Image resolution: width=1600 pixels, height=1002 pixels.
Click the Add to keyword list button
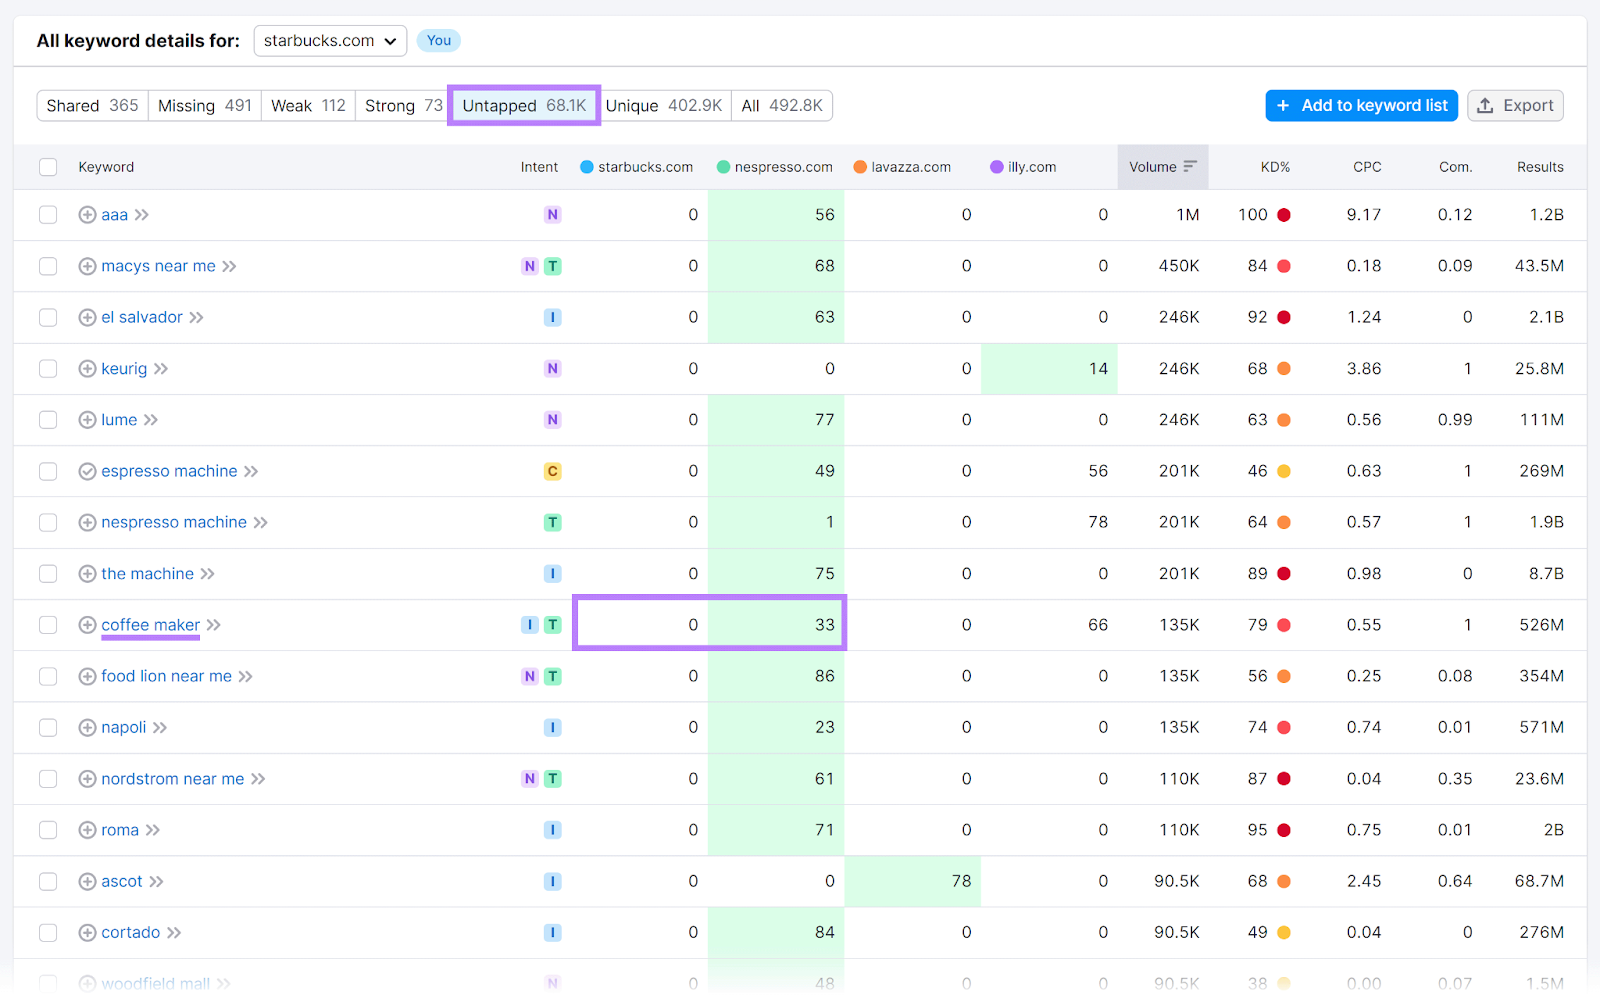(1361, 105)
